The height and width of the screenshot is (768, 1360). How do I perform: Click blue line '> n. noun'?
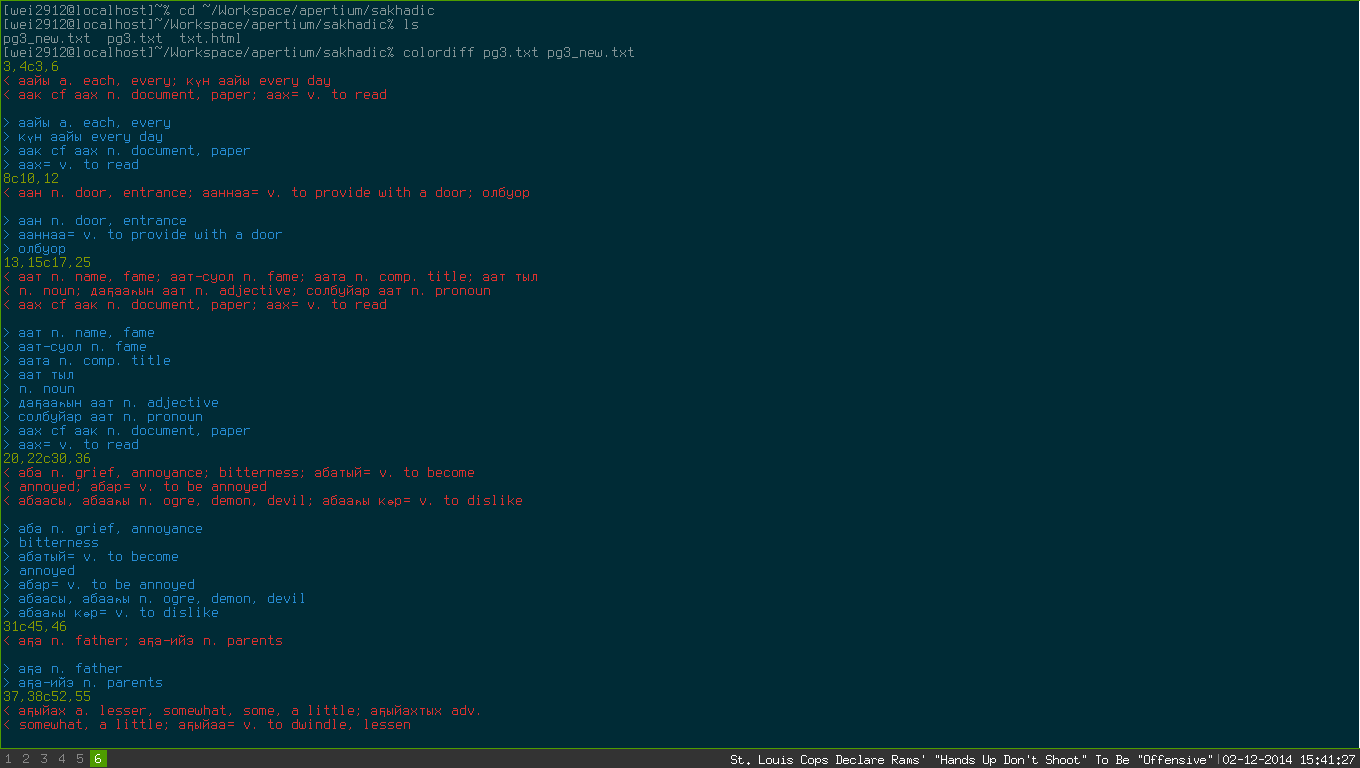[39, 389]
